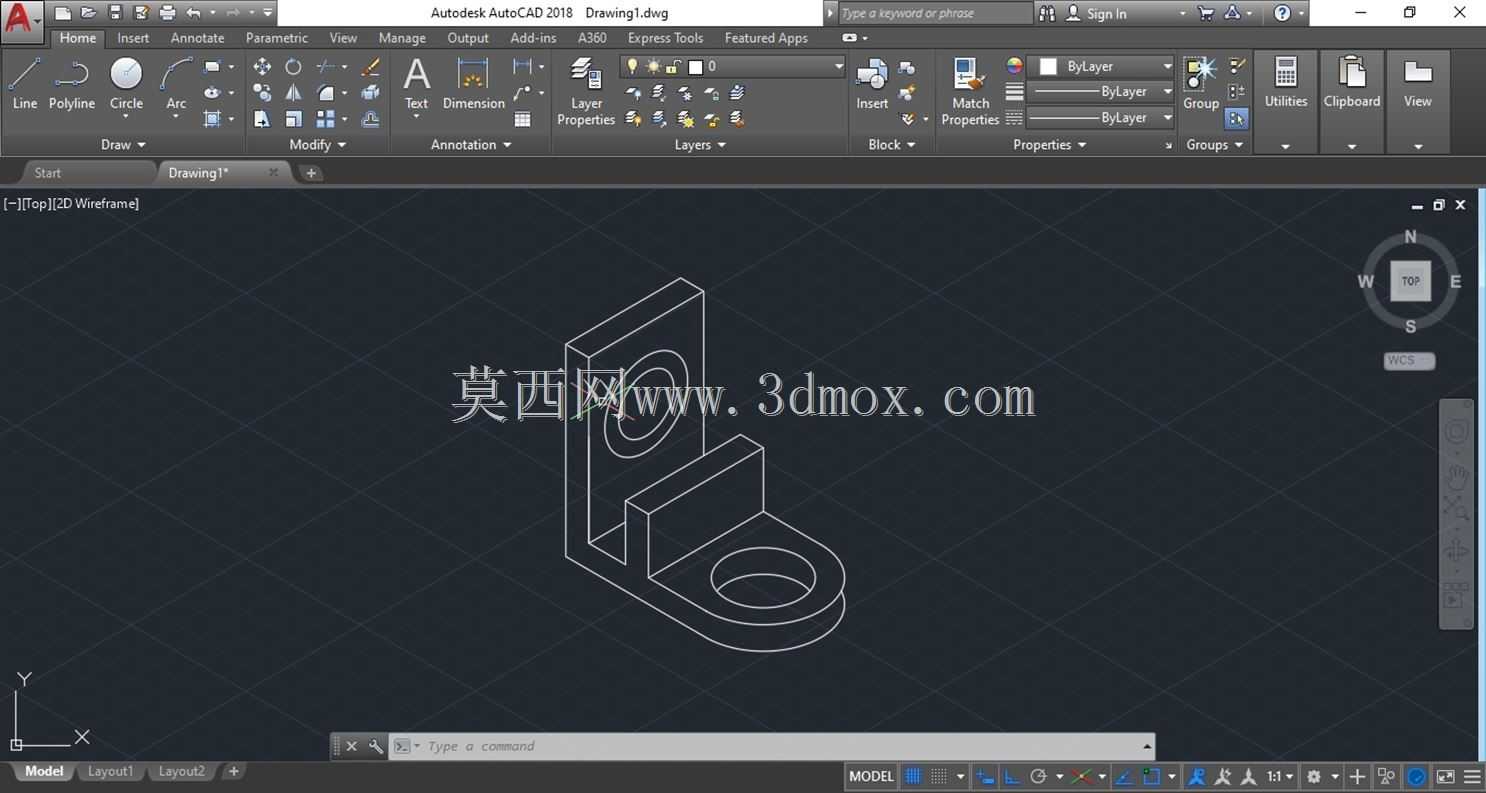Select the Text annotation tool
Screen dimensions: 1486x793
click(416, 83)
